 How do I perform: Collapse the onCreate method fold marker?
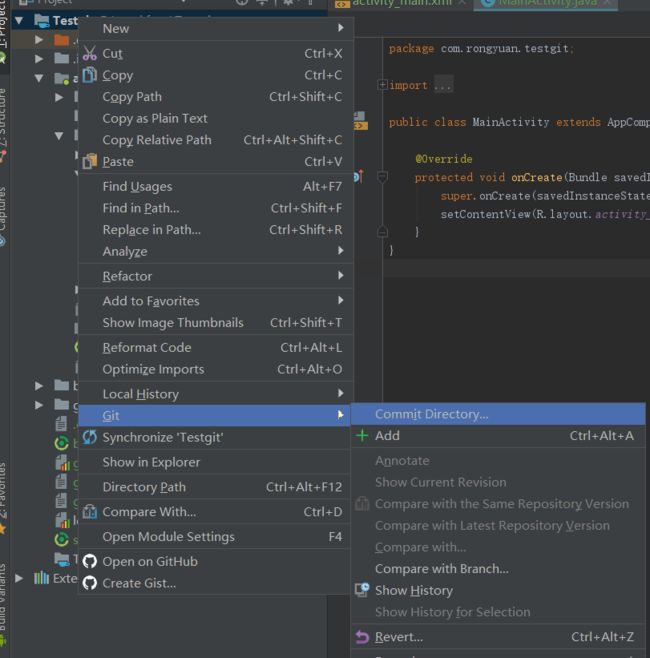click(382, 177)
